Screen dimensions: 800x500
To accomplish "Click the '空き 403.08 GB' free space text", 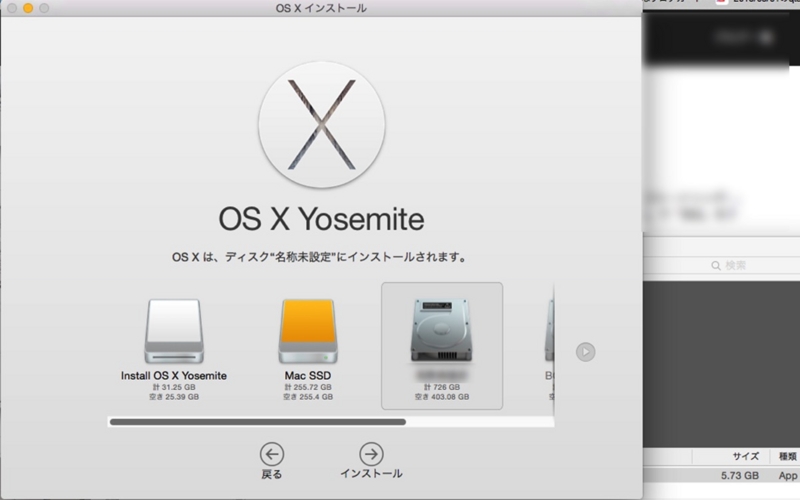I will tap(442, 396).
